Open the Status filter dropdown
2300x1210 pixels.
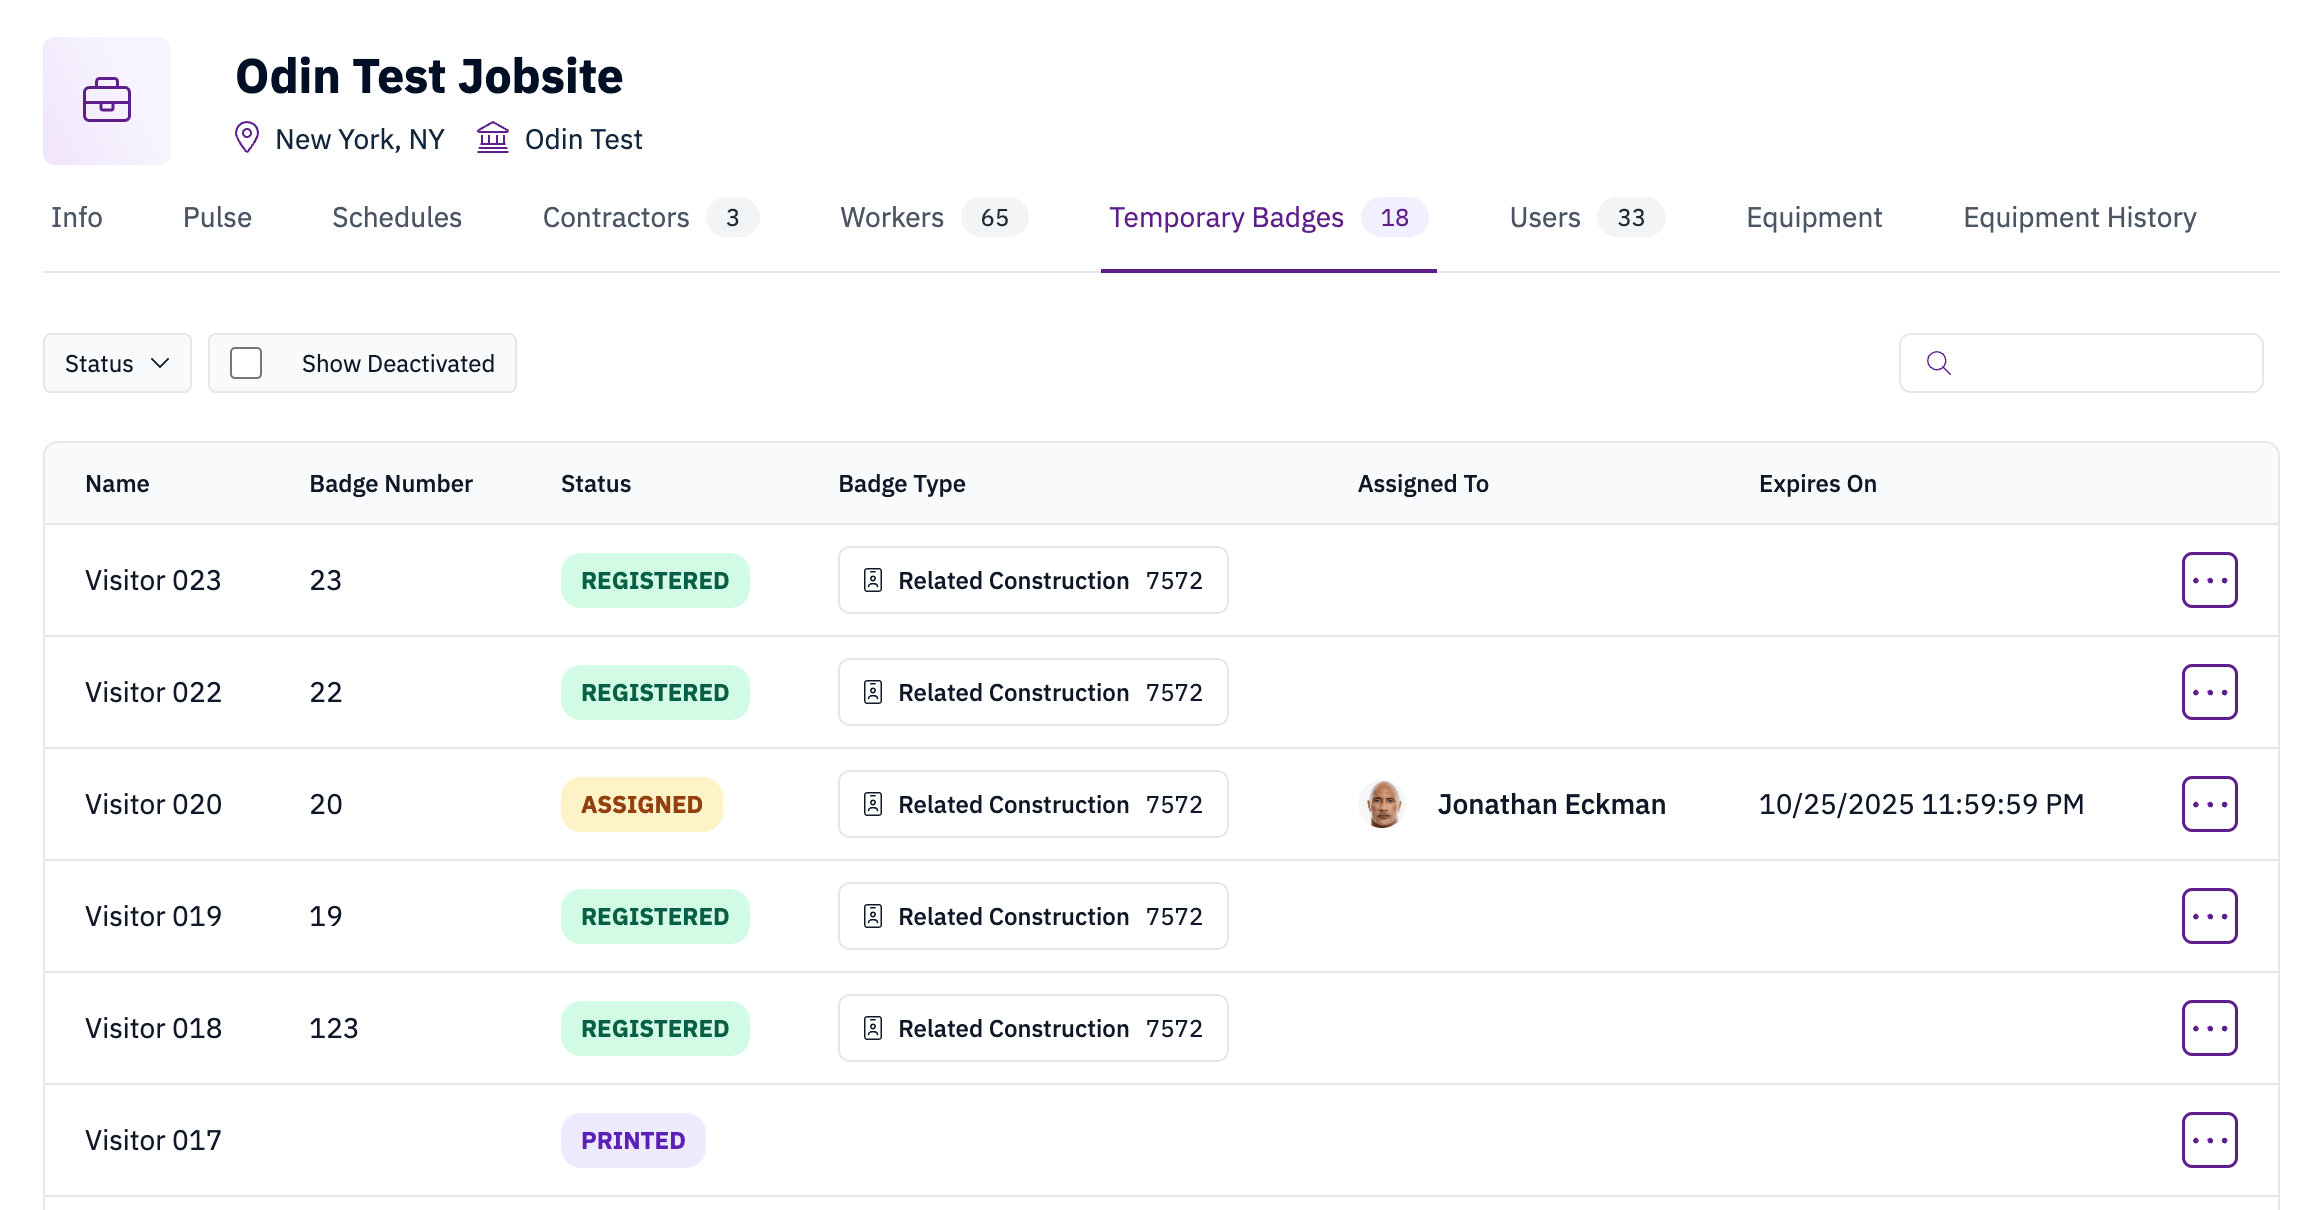tap(117, 363)
